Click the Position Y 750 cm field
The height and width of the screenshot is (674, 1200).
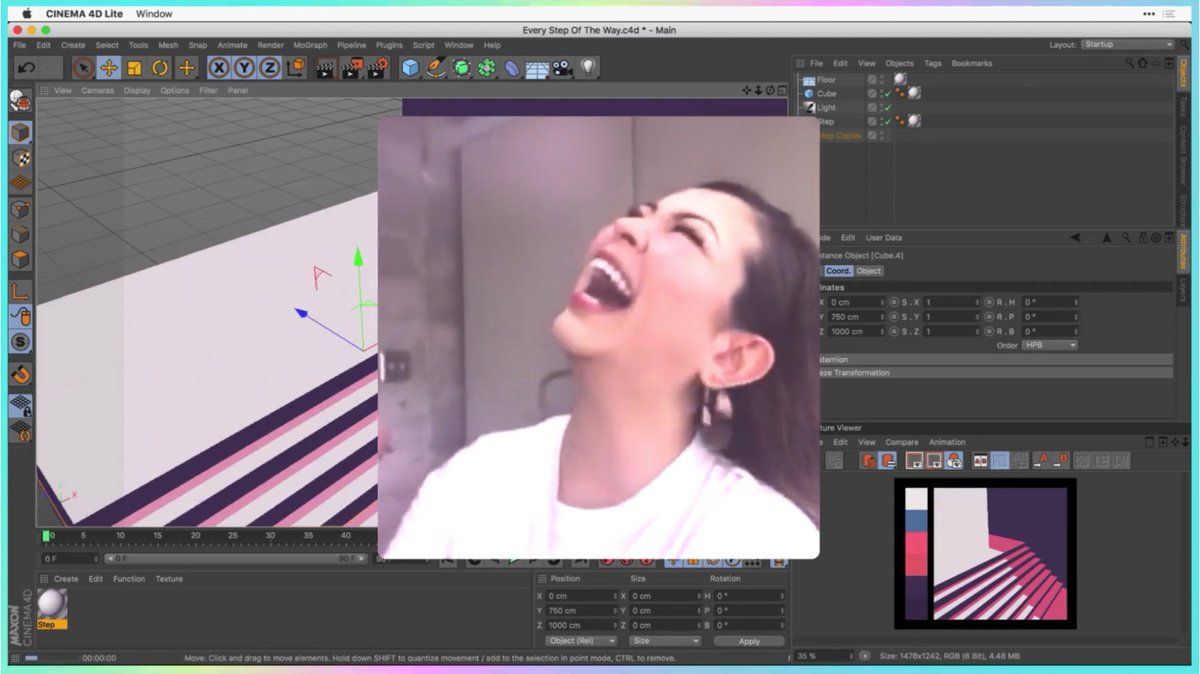pos(582,610)
